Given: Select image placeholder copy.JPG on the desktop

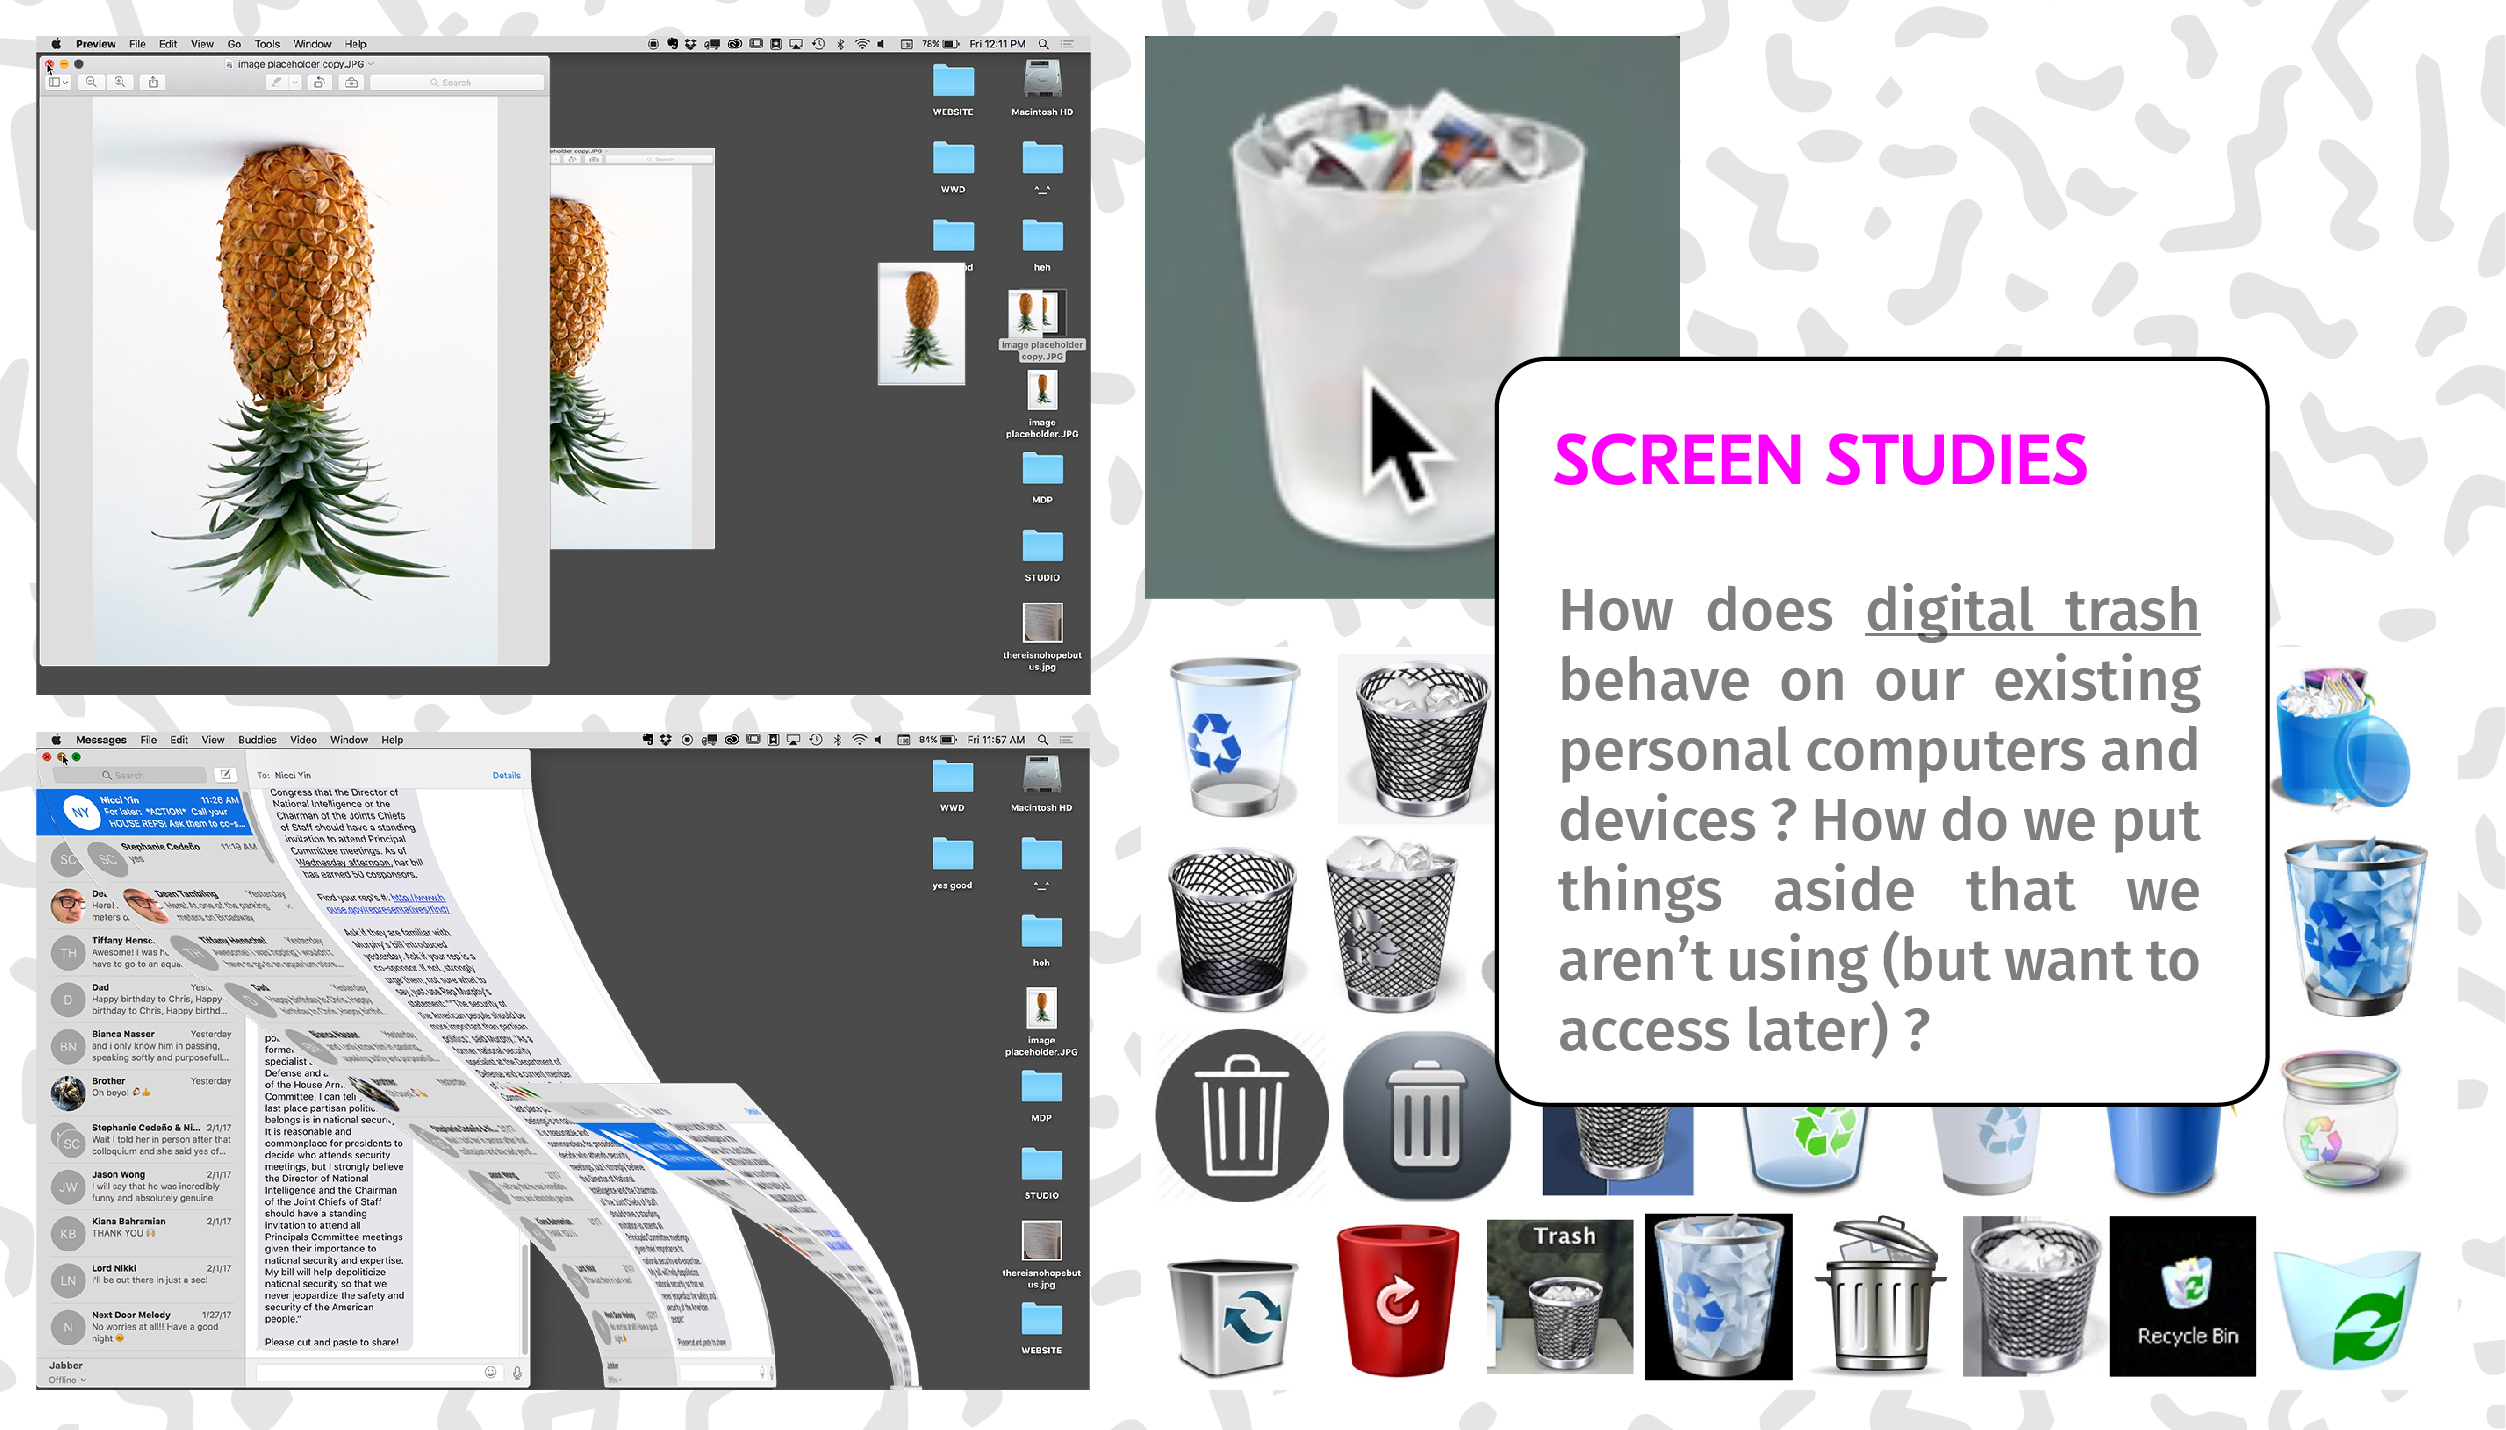Looking at the screenshot, I should pyautogui.click(x=1042, y=325).
